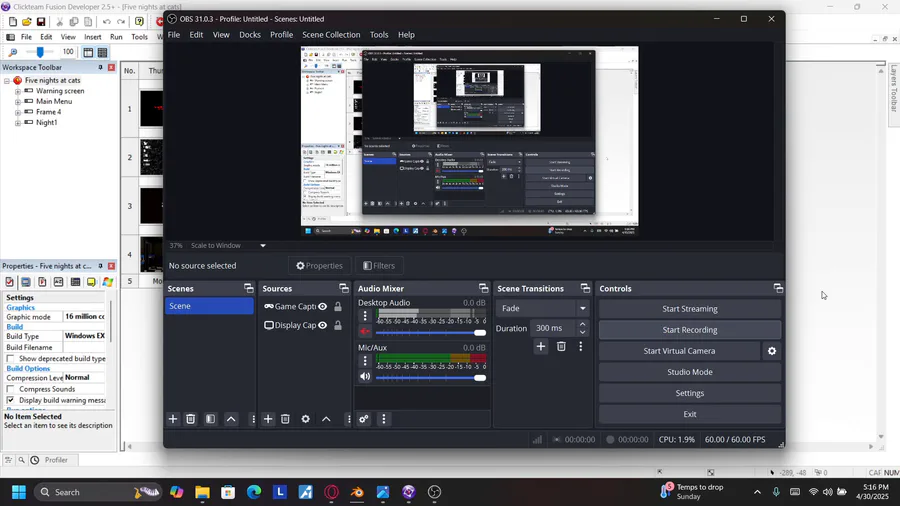
Task: Mute the Mic/Aux speaker icon
Action: coord(365,376)
